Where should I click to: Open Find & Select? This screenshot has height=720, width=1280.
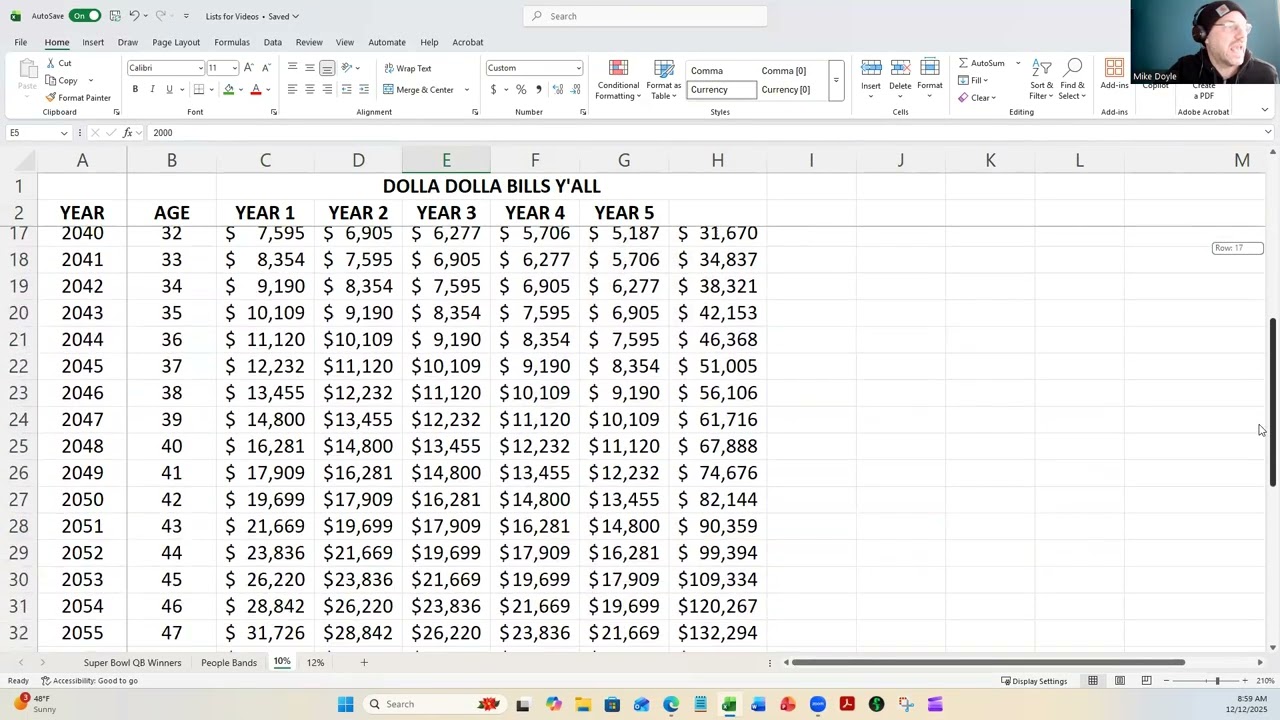click(x=1072, y=80)
